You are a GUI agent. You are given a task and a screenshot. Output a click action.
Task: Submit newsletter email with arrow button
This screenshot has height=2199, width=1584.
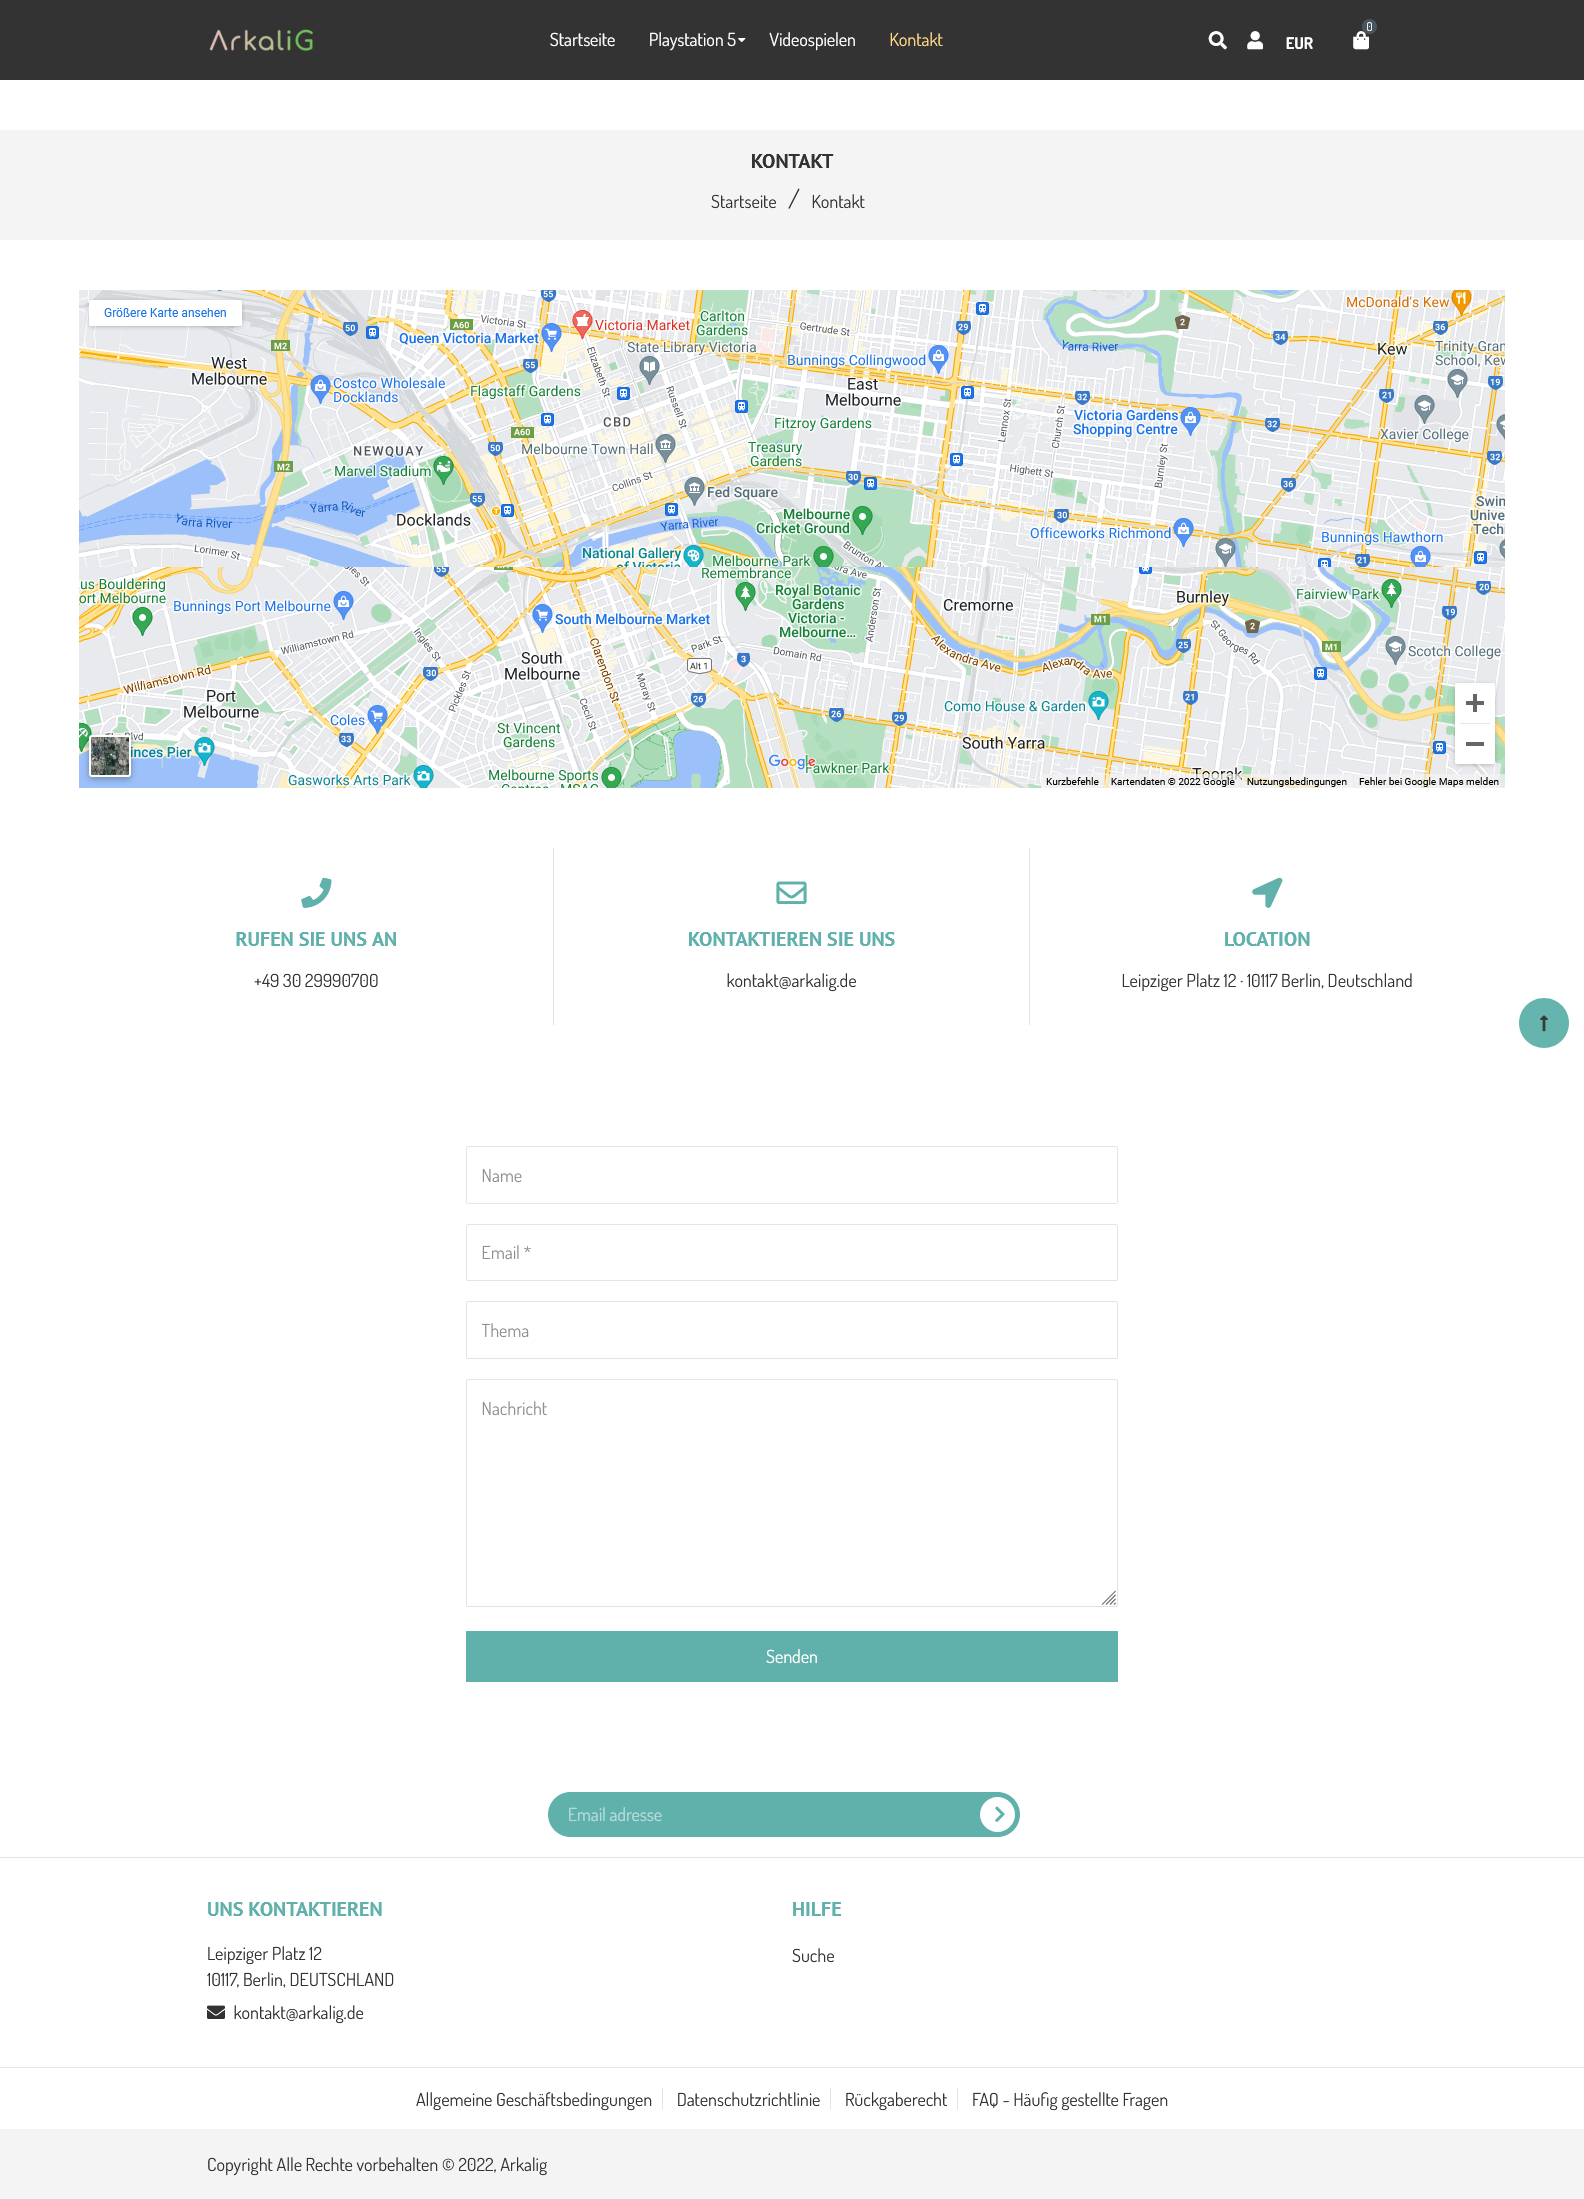(x=998, y=1814)
